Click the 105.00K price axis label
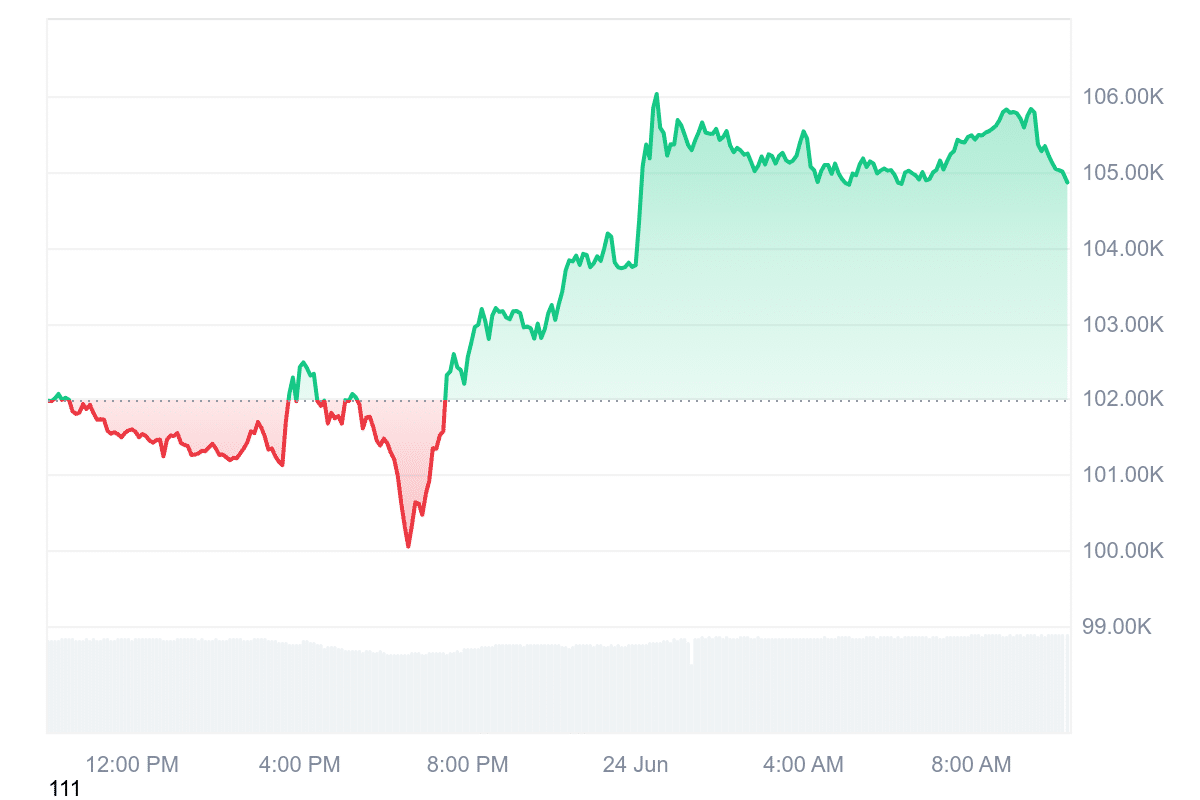This screenshot has height=800, width=1200. [x=1123, y=173]
